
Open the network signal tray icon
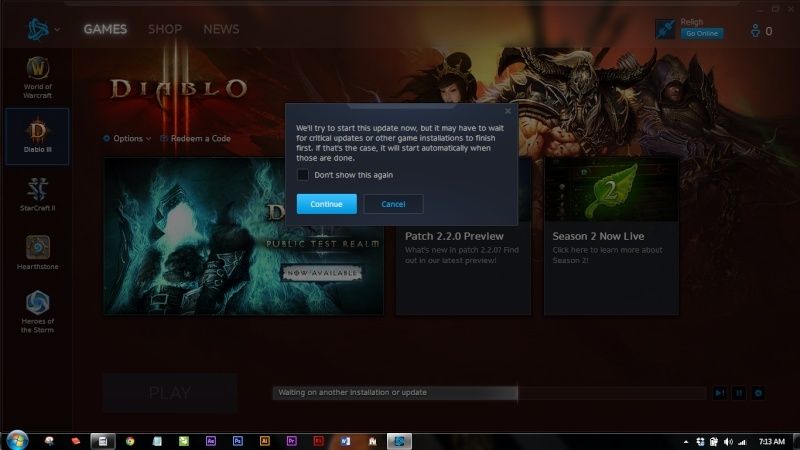[743, 442]
